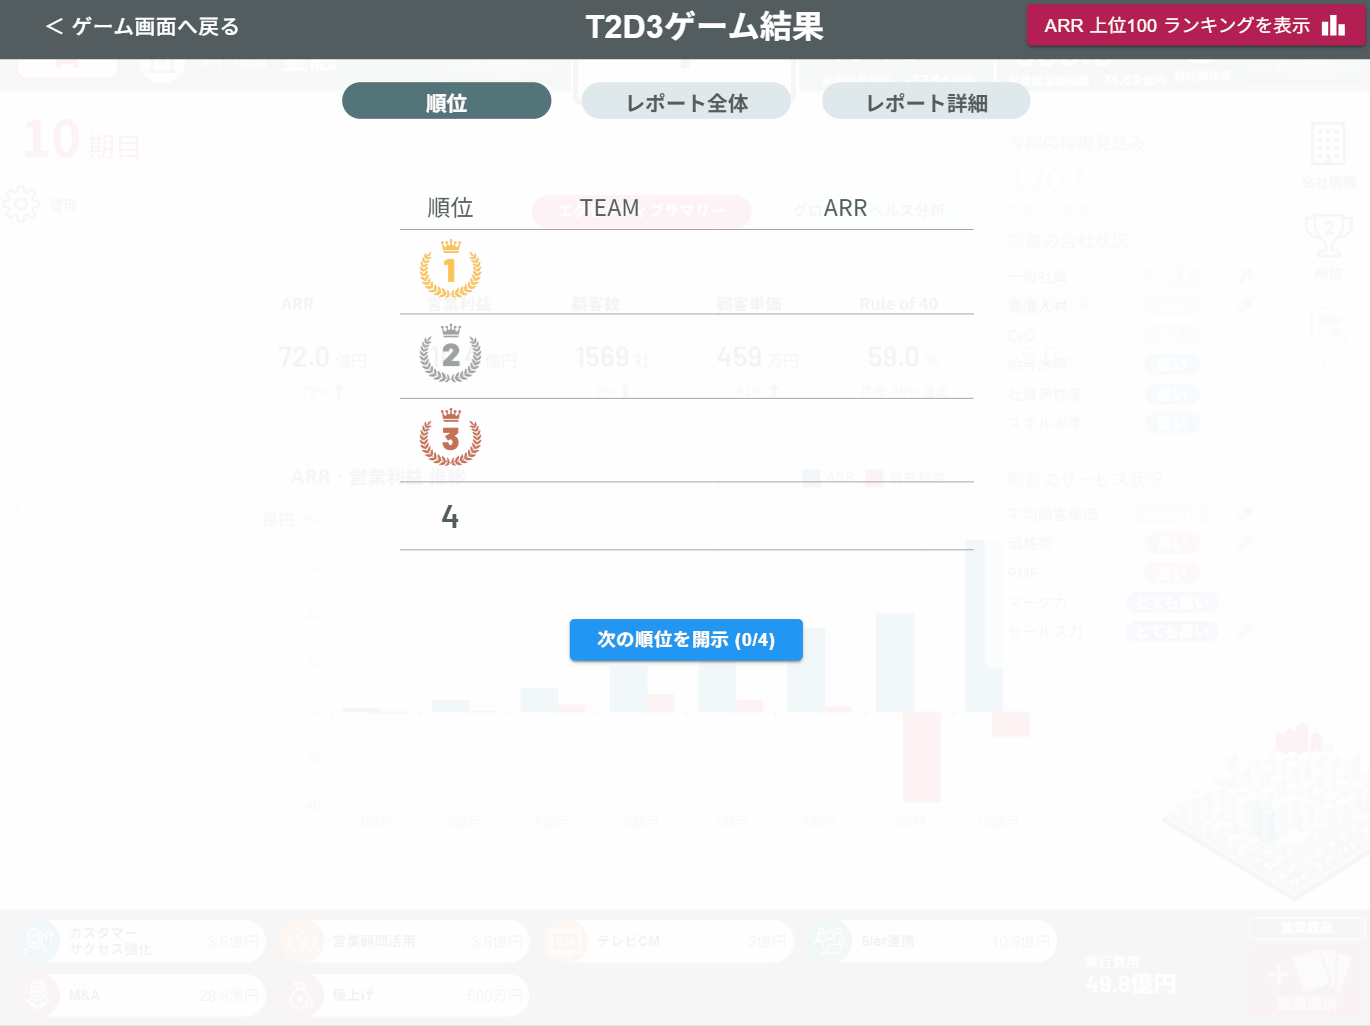Click the 施策選択 cards button
Screen dimensions: 1370x1026
(x=1307, y=980)
